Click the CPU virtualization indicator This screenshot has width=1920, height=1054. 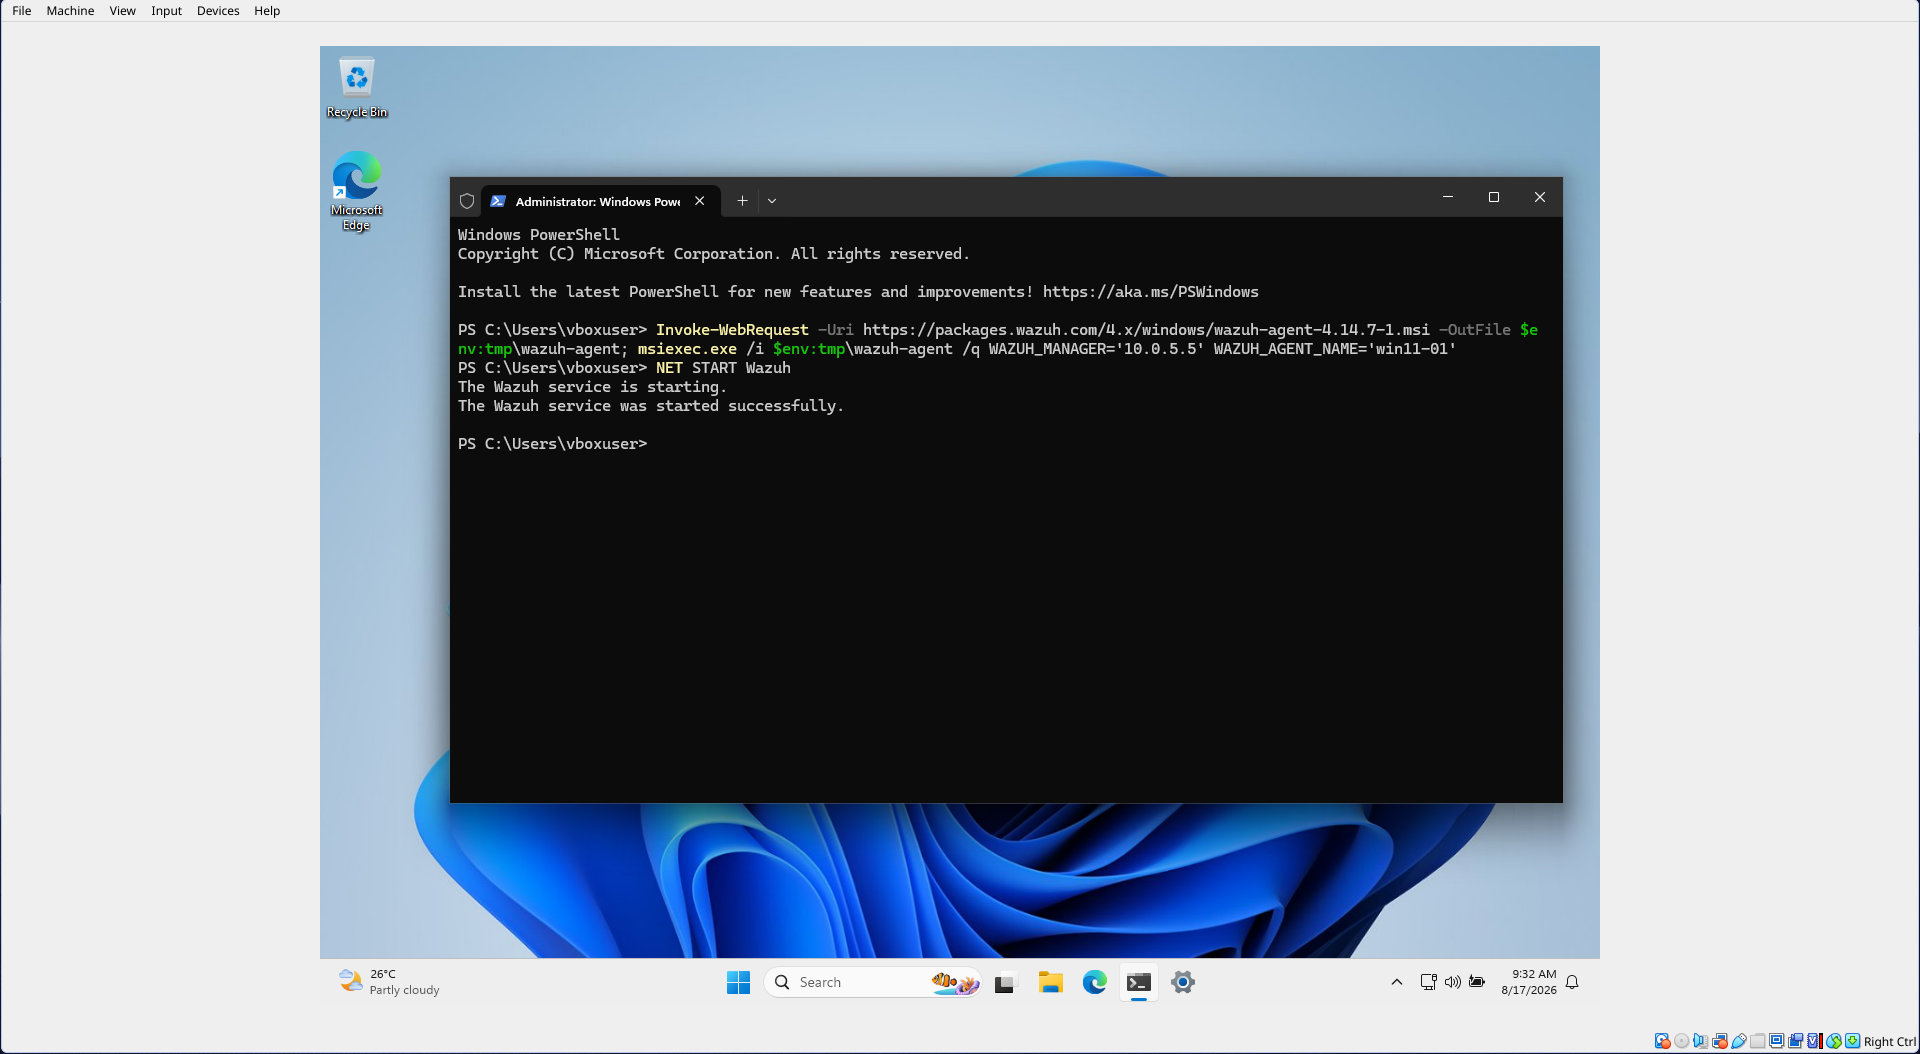coord(1814,1041)
